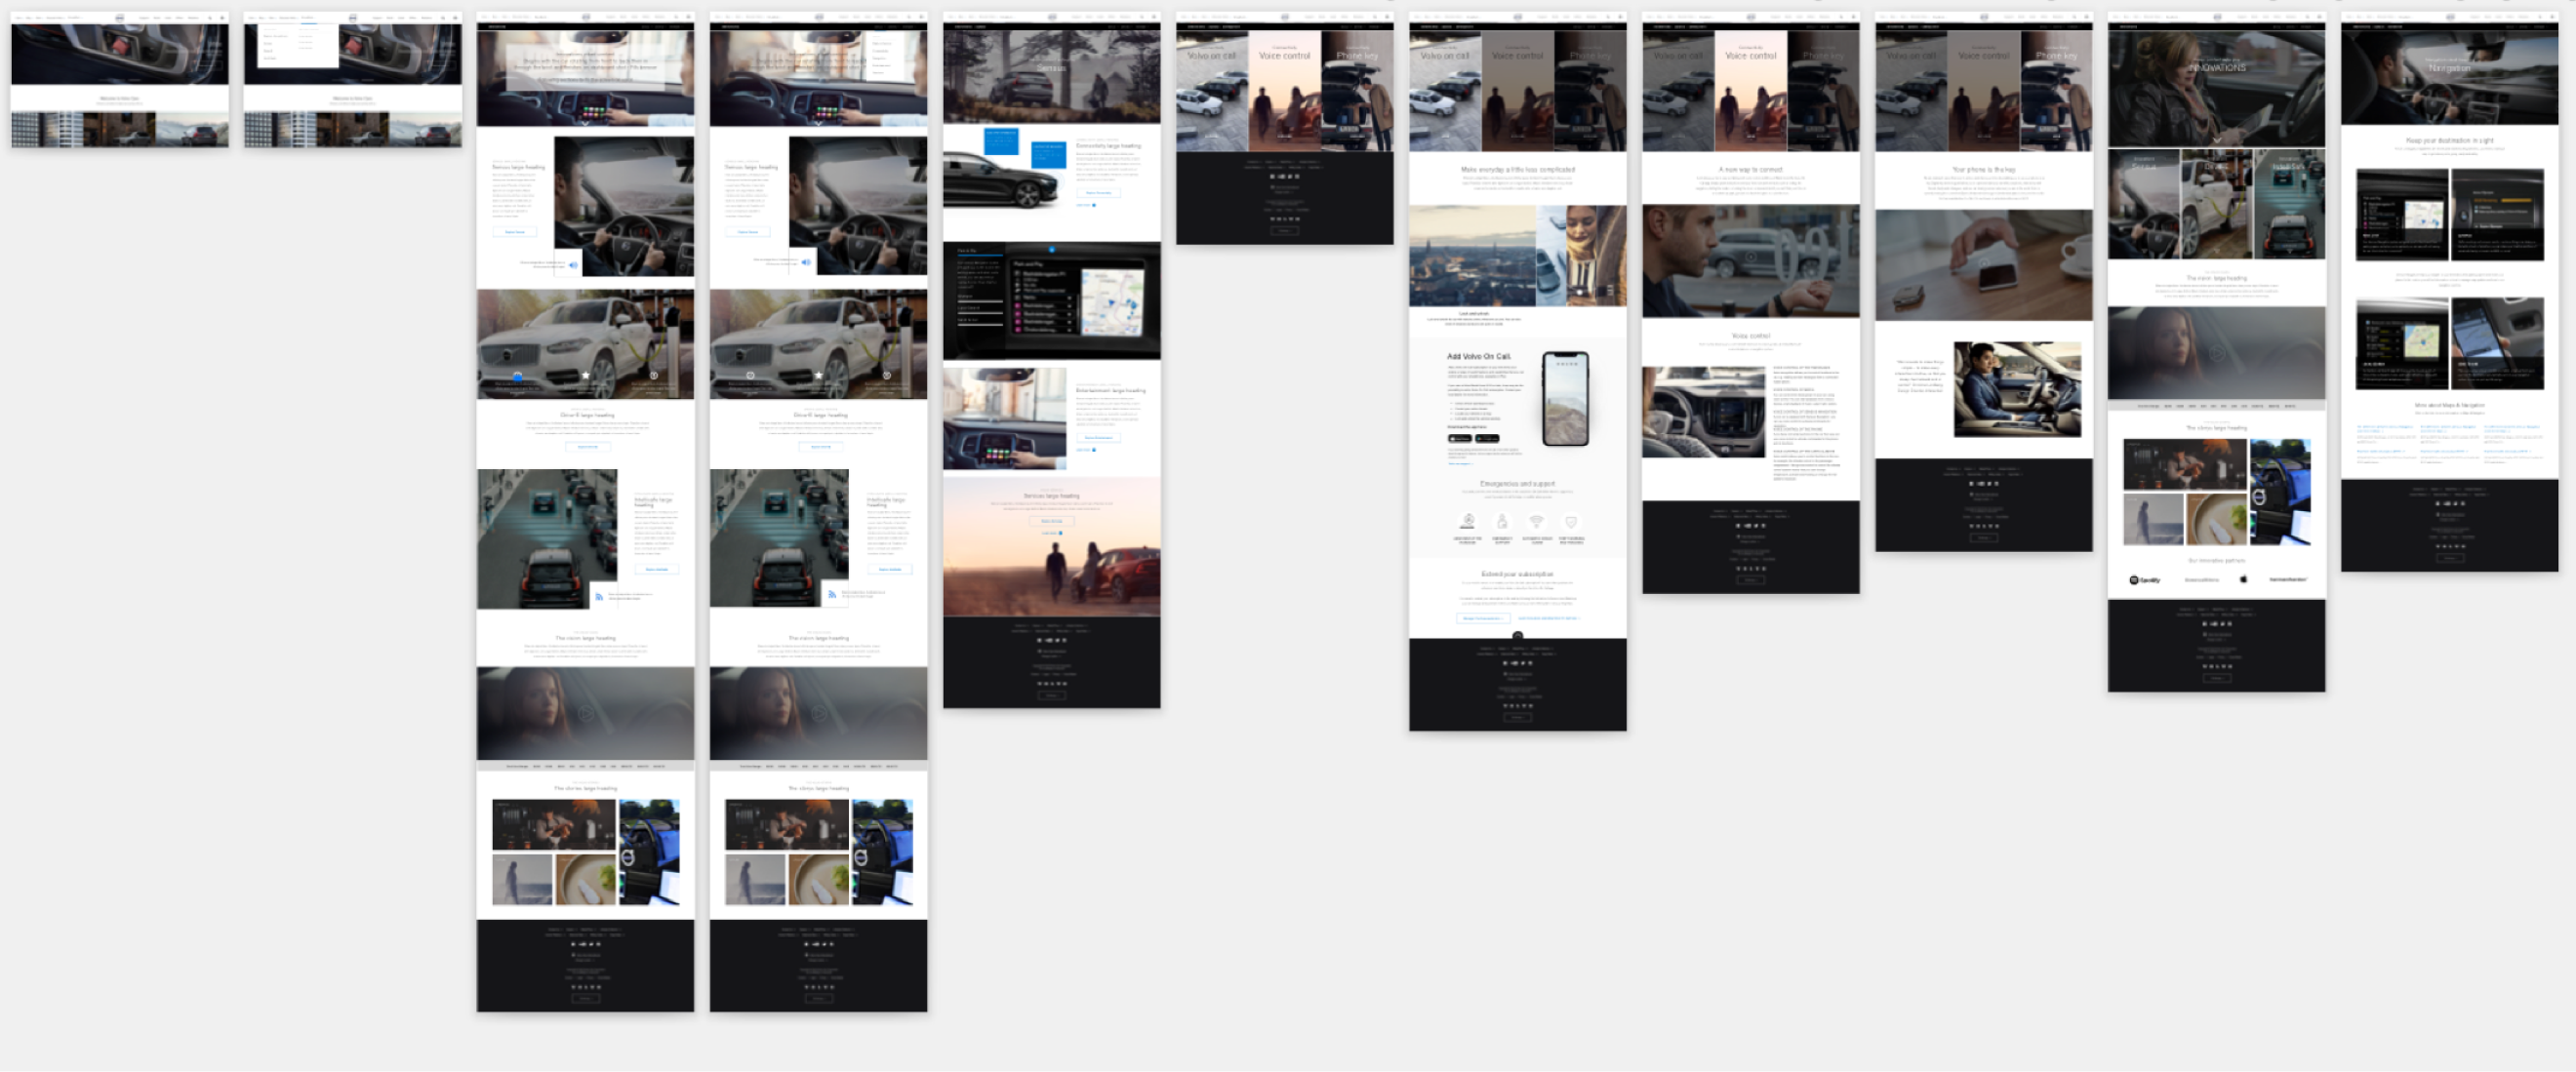The image size is (2576, 1072).
Task: Click the smartphone mockup beside Add Volvo On Call
Action: tap(1565, 398)
